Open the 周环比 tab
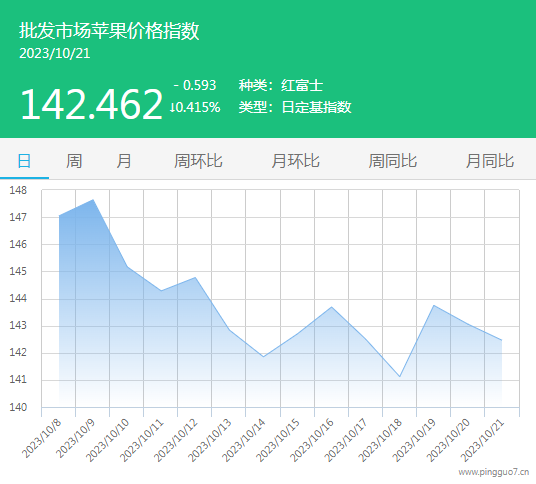Image resolution: width=536 pixels, height=484 pixels. (198, 161)
